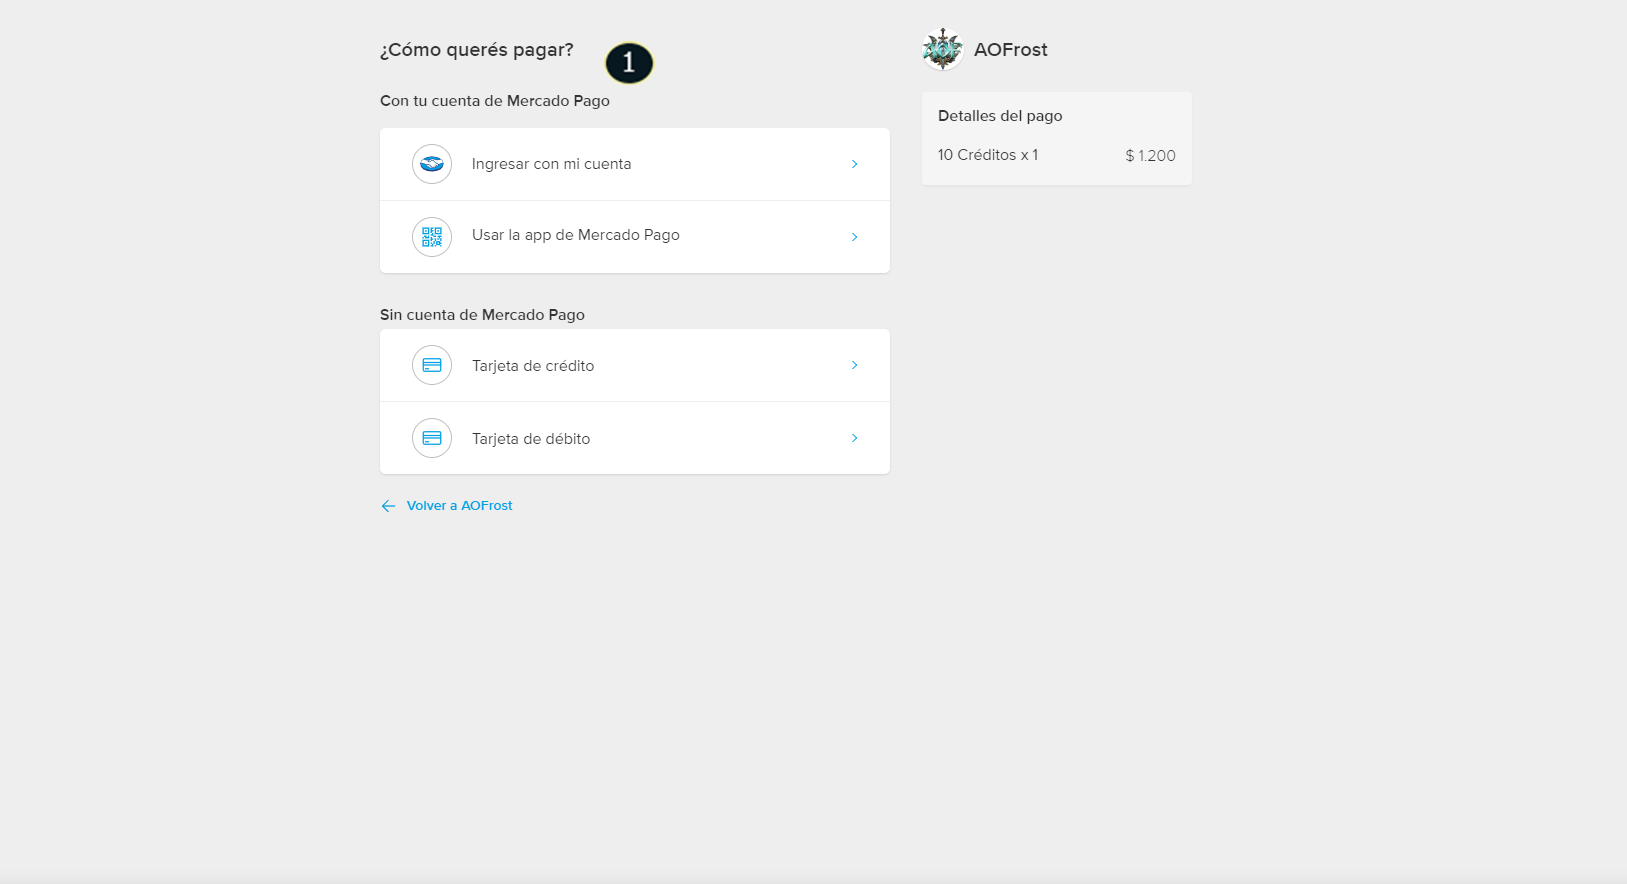Pay with Tarjeta de crédito
The height and width of the screenshot is (884, 1627).
pyautogui.click(x=635, y=365)
